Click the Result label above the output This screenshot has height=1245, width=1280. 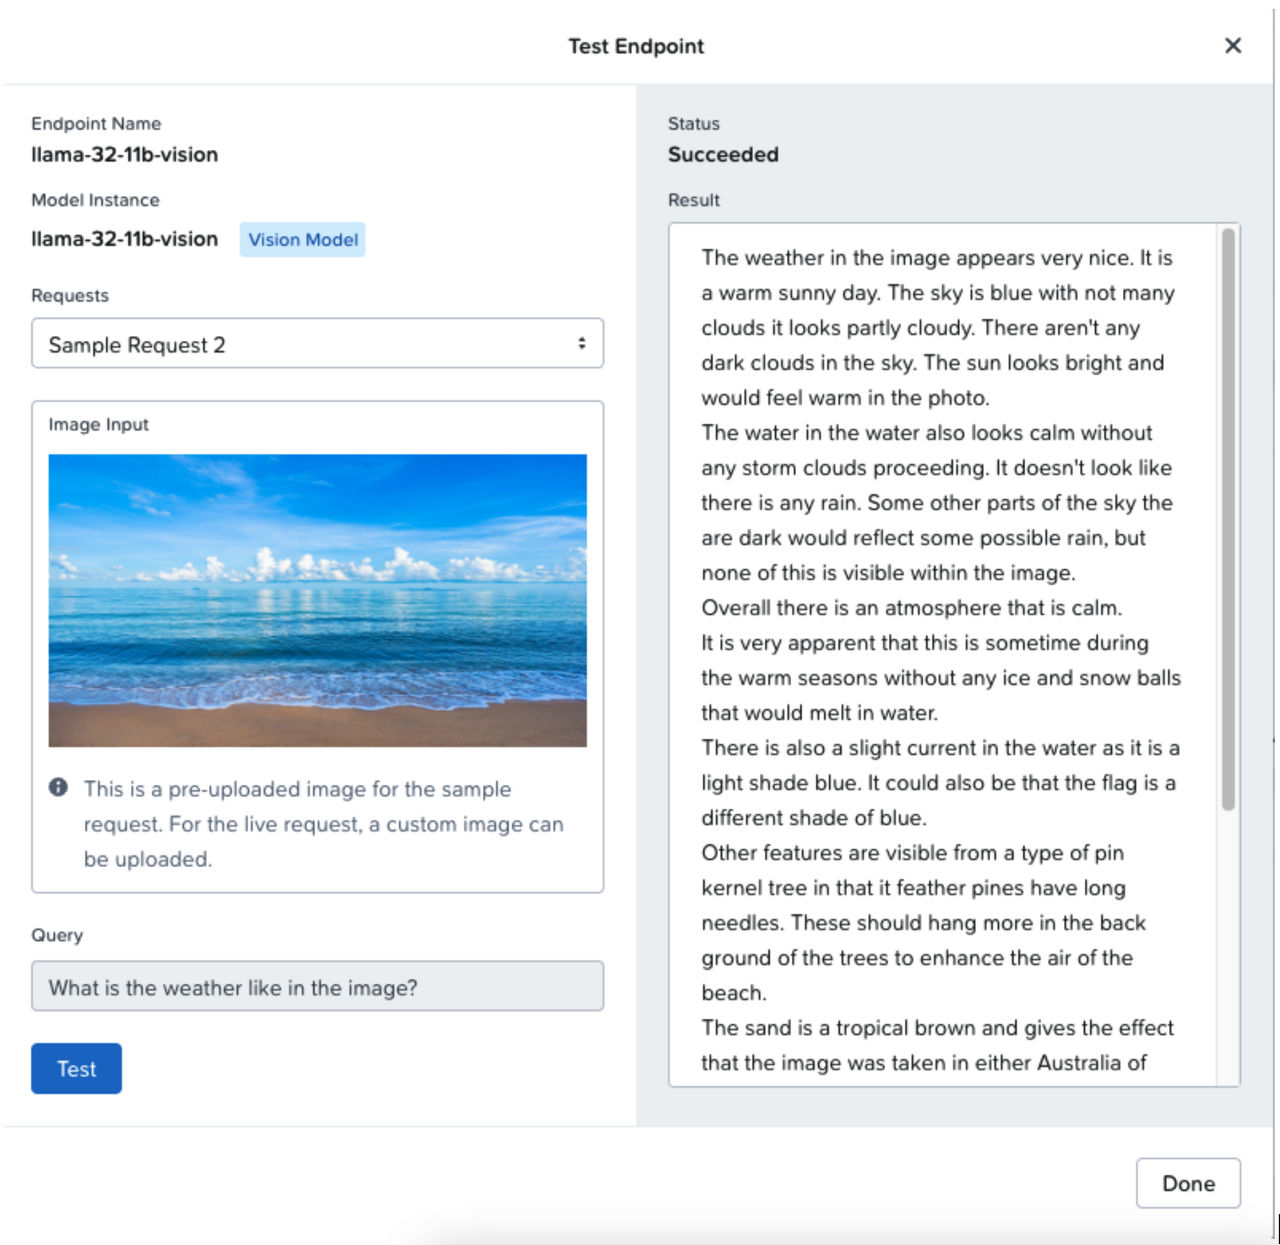point(693,200)
